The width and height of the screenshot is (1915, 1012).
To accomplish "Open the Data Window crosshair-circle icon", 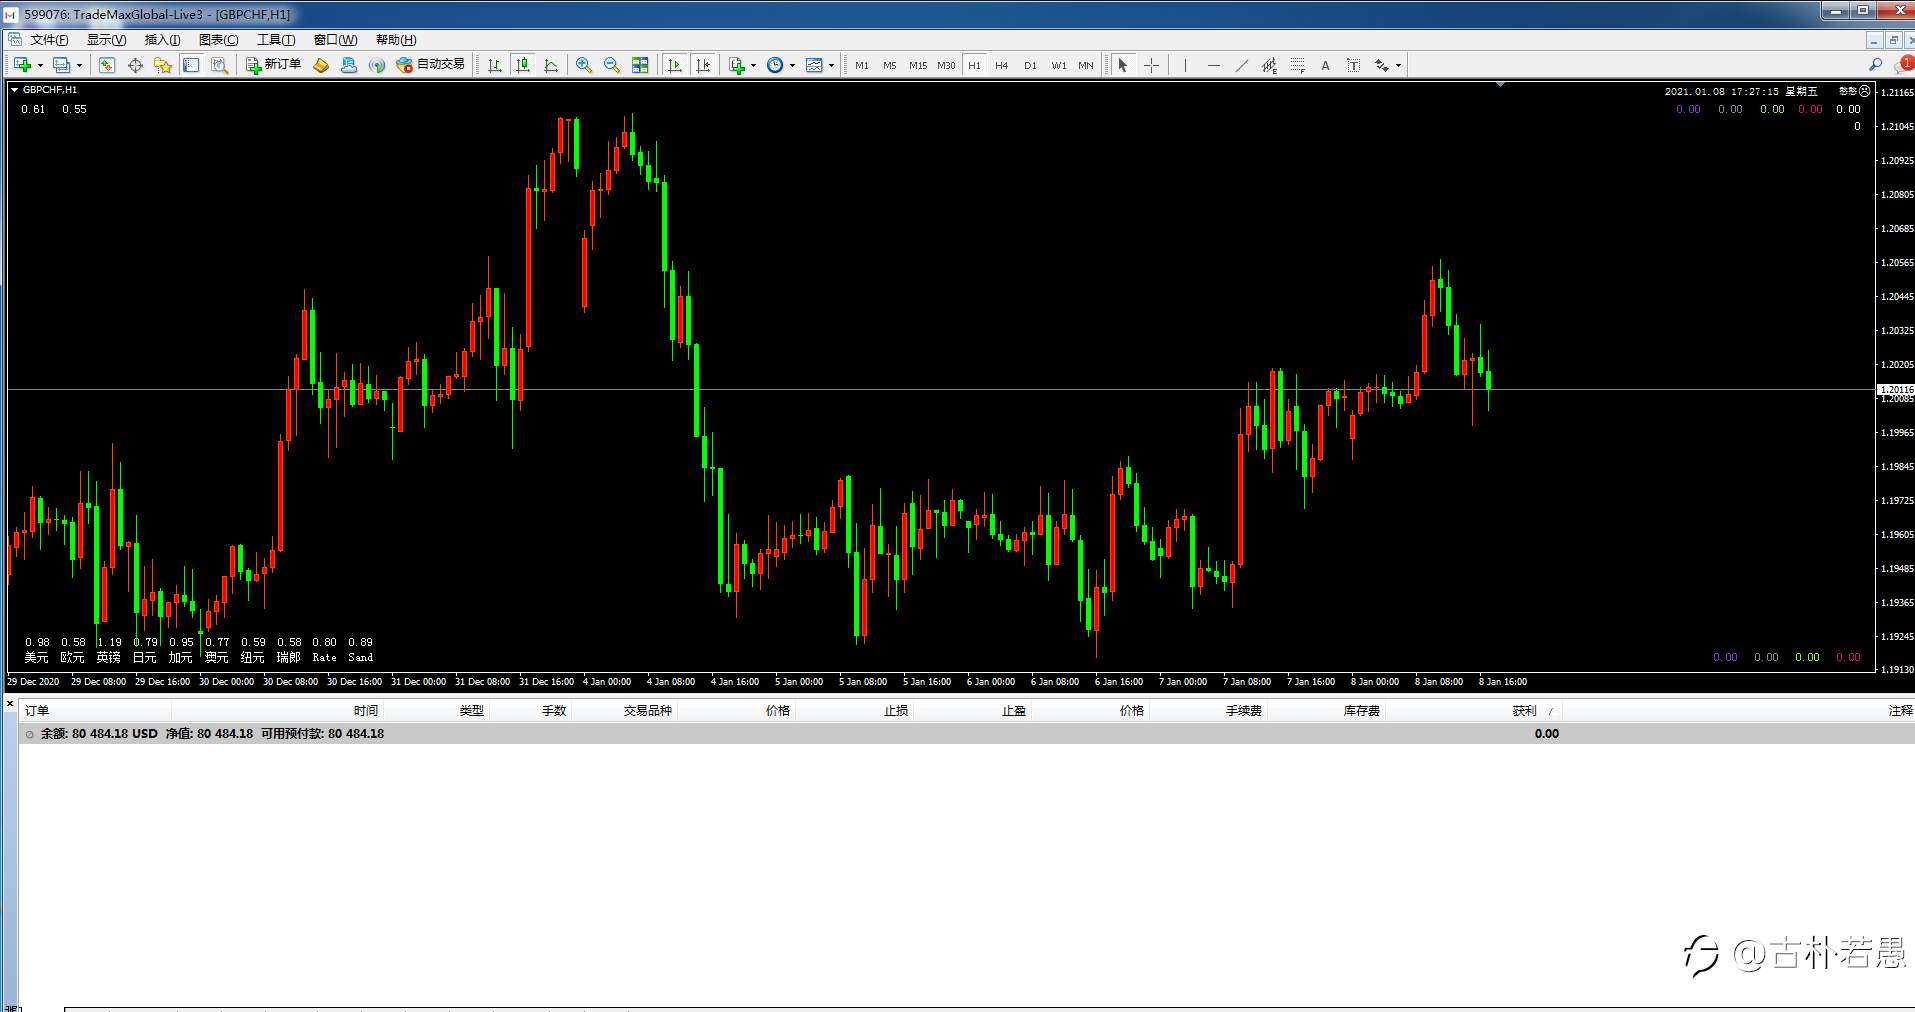I will (135, 65).
